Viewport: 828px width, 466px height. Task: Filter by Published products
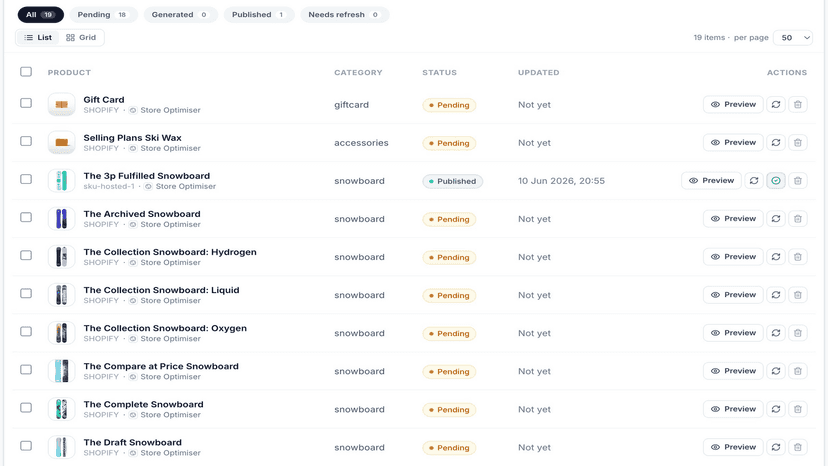click(x=259, y=15)
